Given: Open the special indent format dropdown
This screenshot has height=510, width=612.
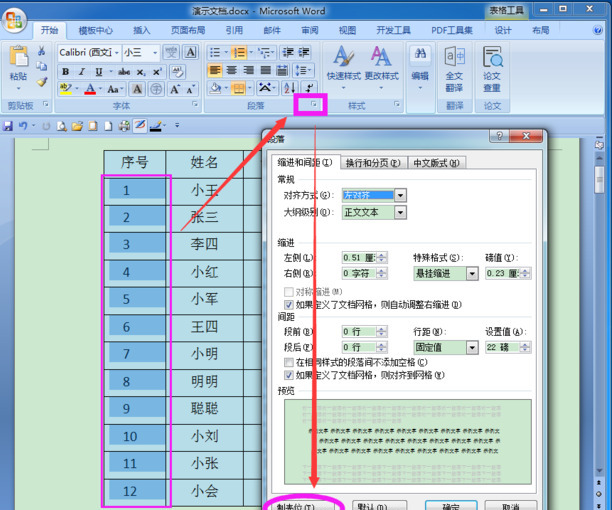Looking at the screenshot, I should click(x=472, y=274).
